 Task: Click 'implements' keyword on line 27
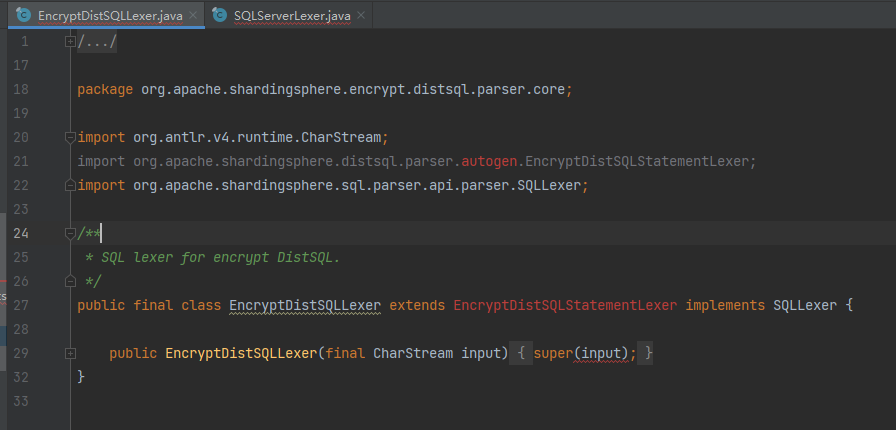coord(725,305)
